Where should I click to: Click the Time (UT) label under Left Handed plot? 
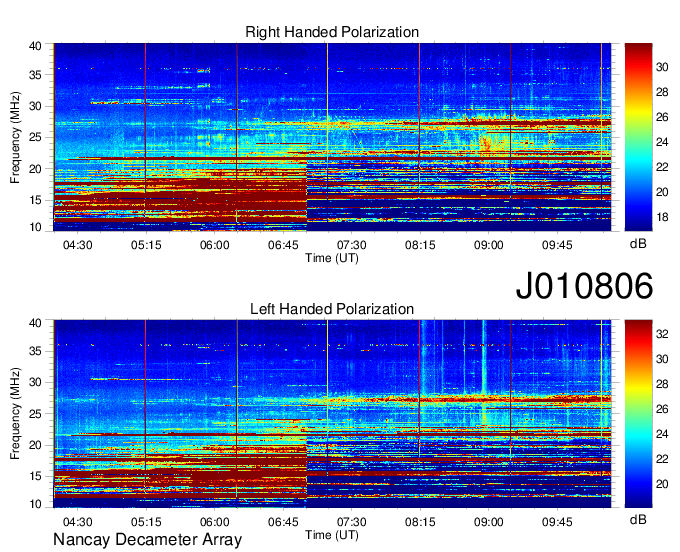pos(332,535)
